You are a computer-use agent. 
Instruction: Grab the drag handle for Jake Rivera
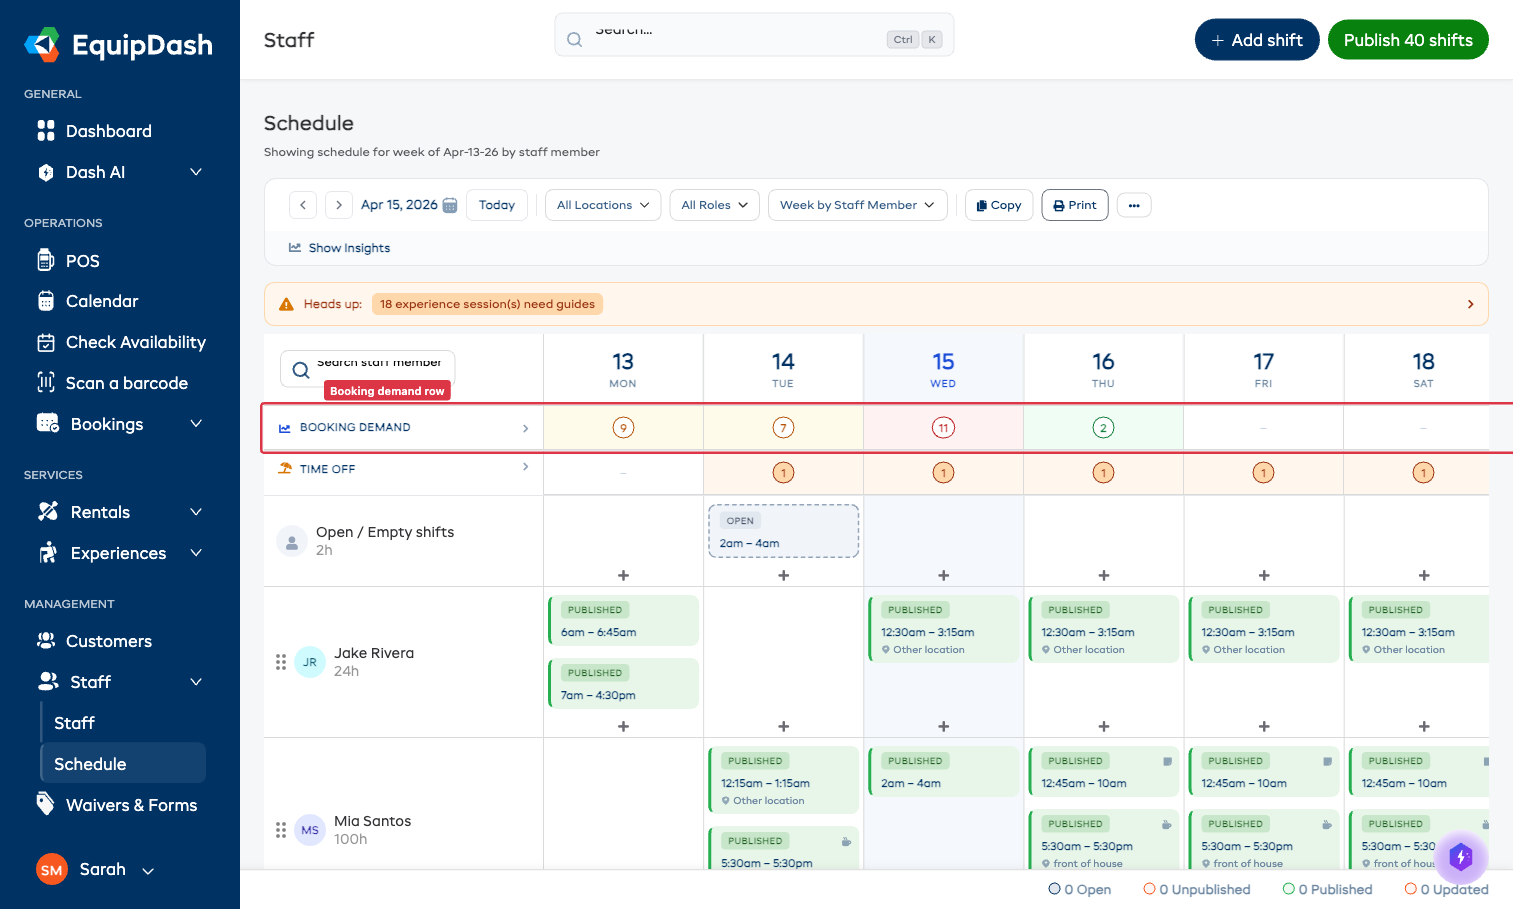(281, 662)
